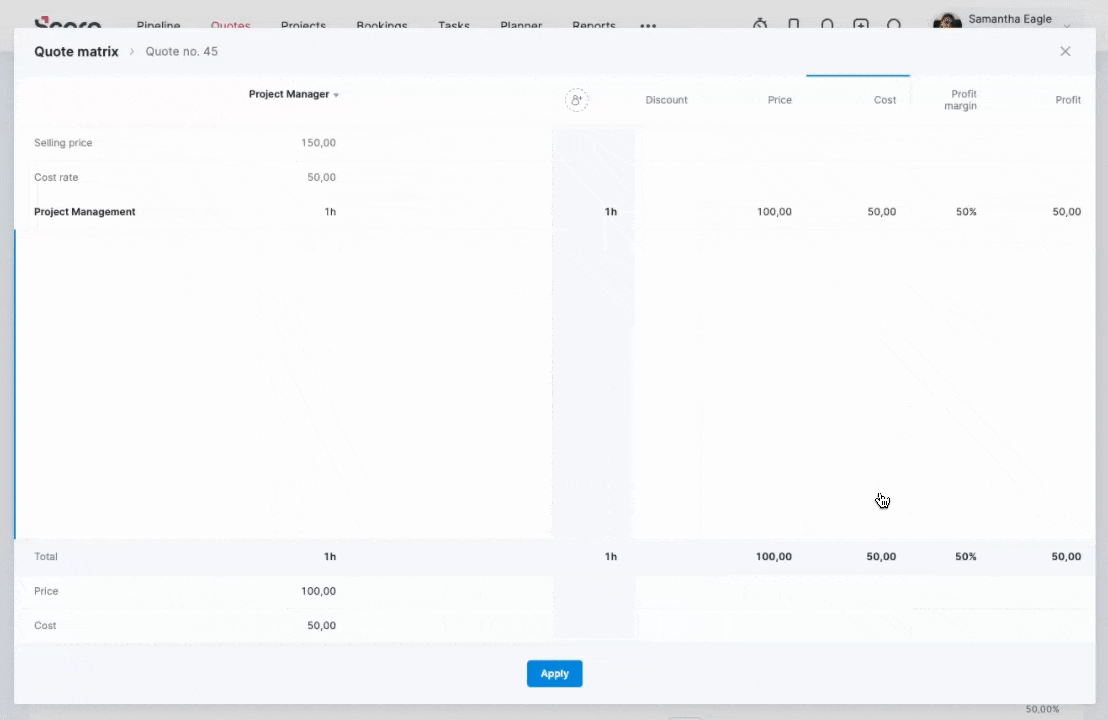Click the footer Cost row label
1108x720 pixels.
click(45, 626)
